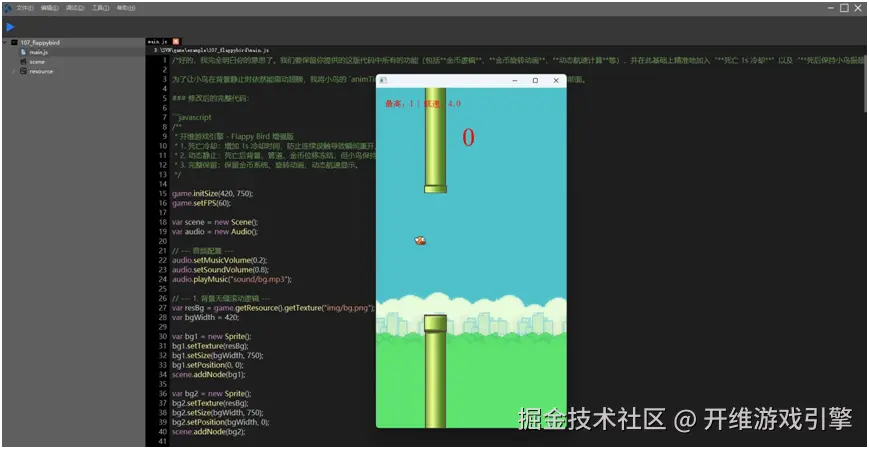The image size is (869, 449).
Task: Open the 调试(D) menu
Action: [x=75, y=8]
